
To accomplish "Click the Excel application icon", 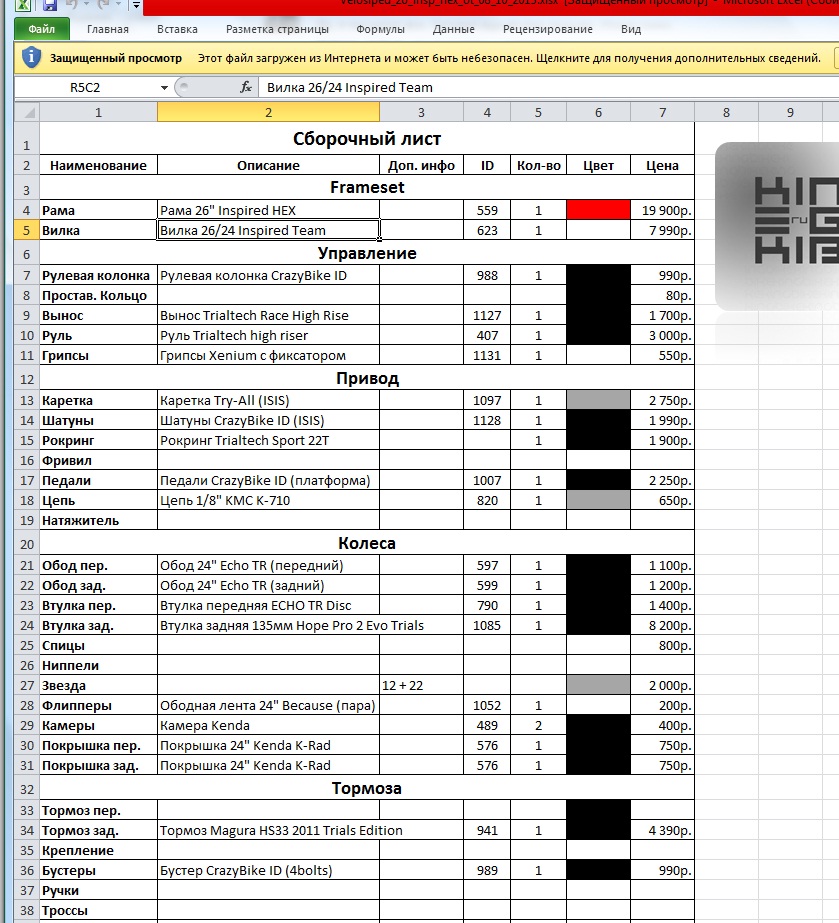I will 22,4.
